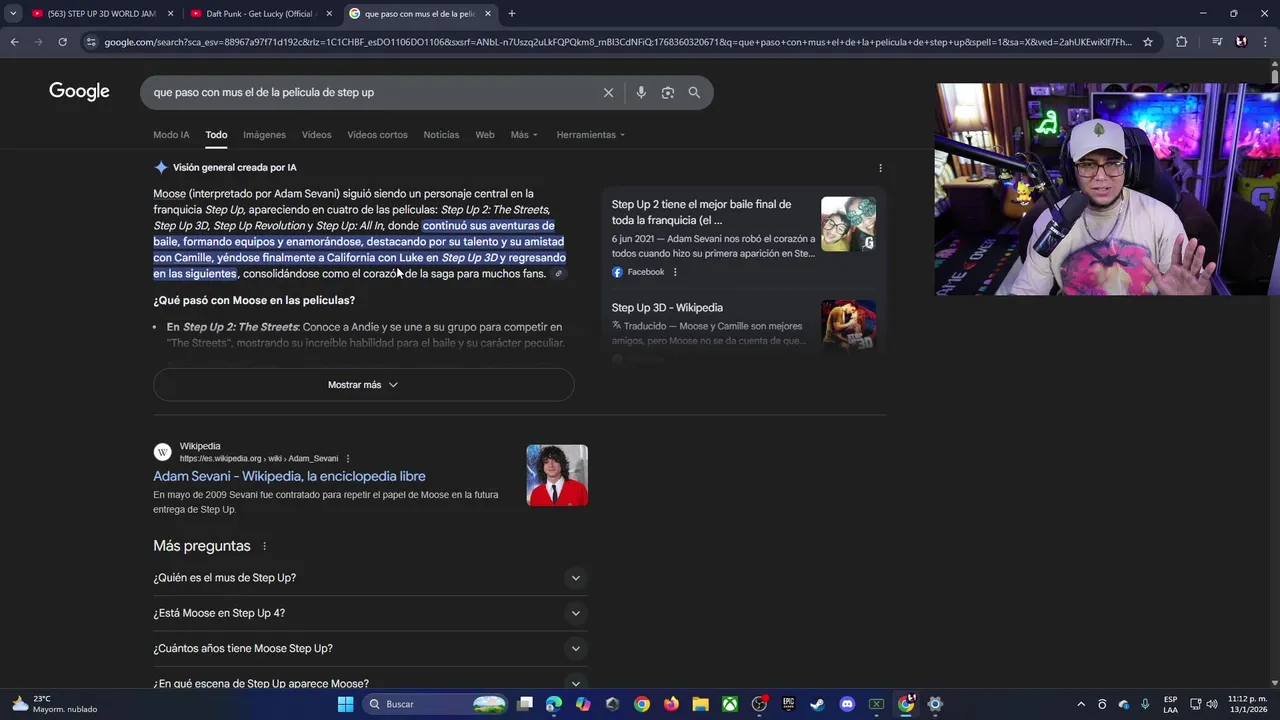
Task: Click the Chrome address bar URL
Action: (x=618, y=42)
